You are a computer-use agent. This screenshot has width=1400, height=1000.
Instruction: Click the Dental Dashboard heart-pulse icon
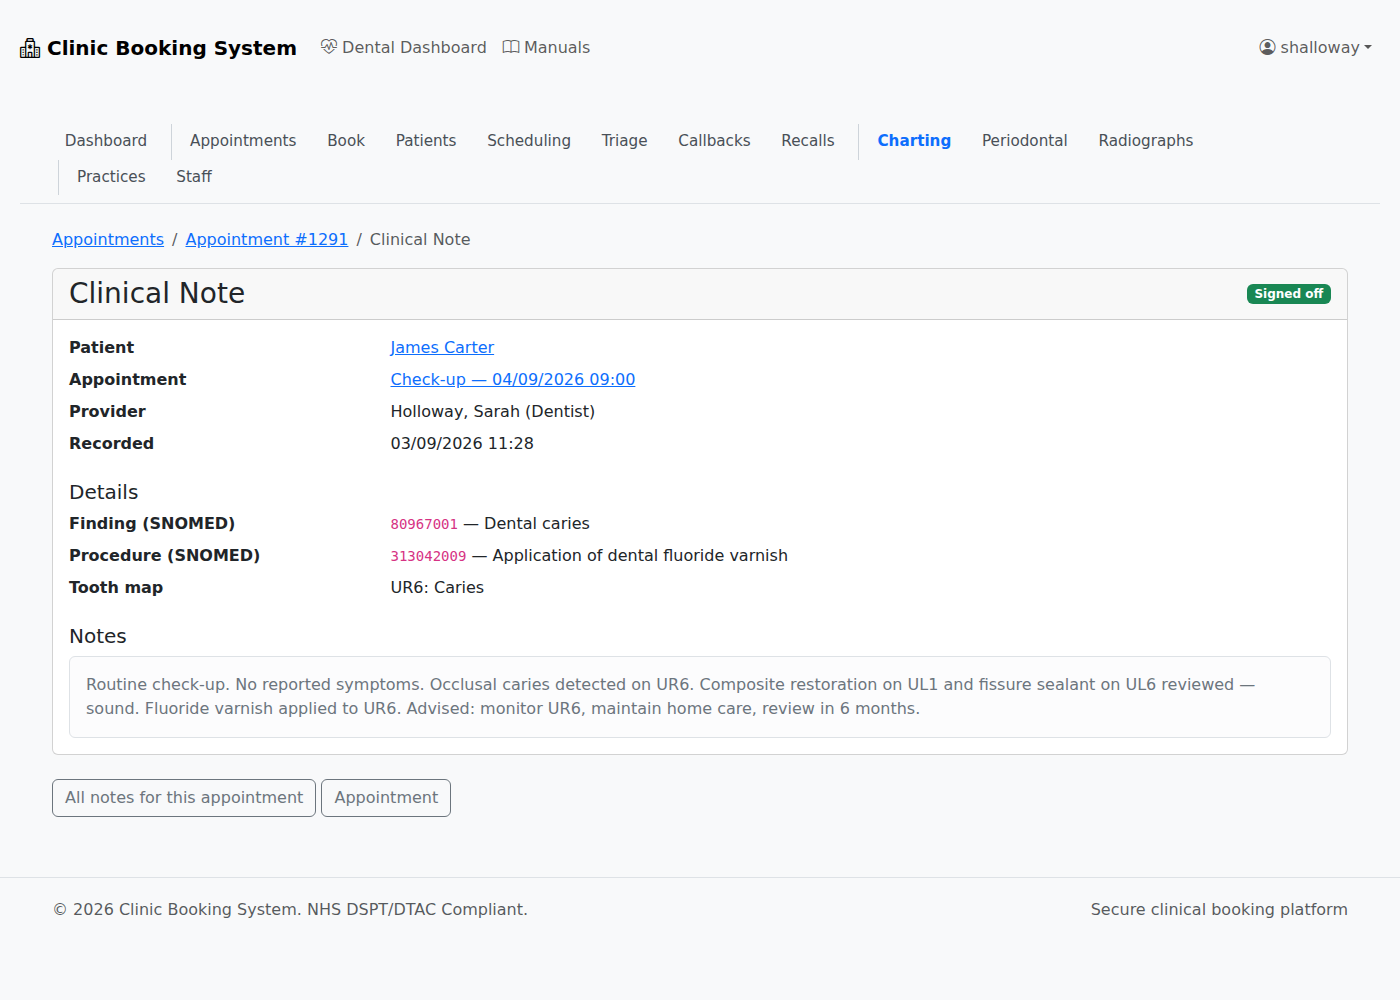coord(329,47)
